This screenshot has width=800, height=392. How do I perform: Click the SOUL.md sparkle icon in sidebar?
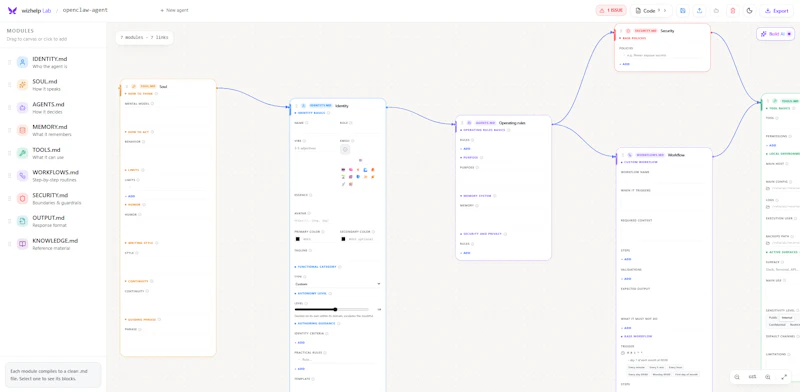point(22,85)
